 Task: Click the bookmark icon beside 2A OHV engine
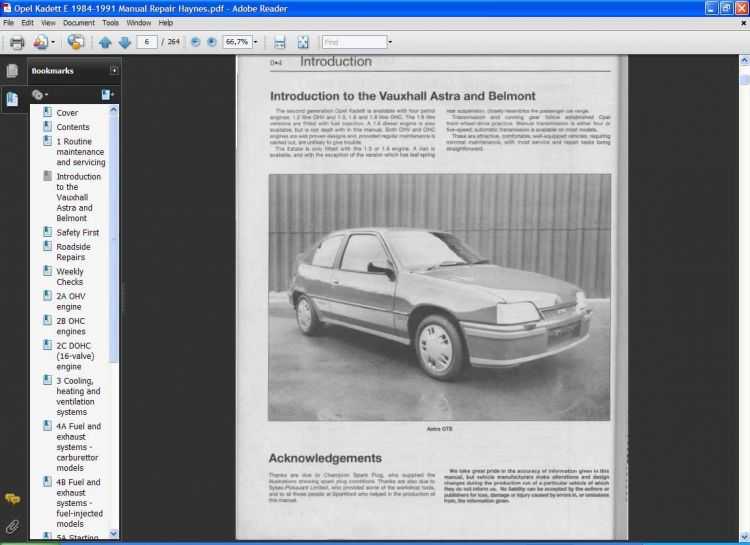[x=47, y=295]
